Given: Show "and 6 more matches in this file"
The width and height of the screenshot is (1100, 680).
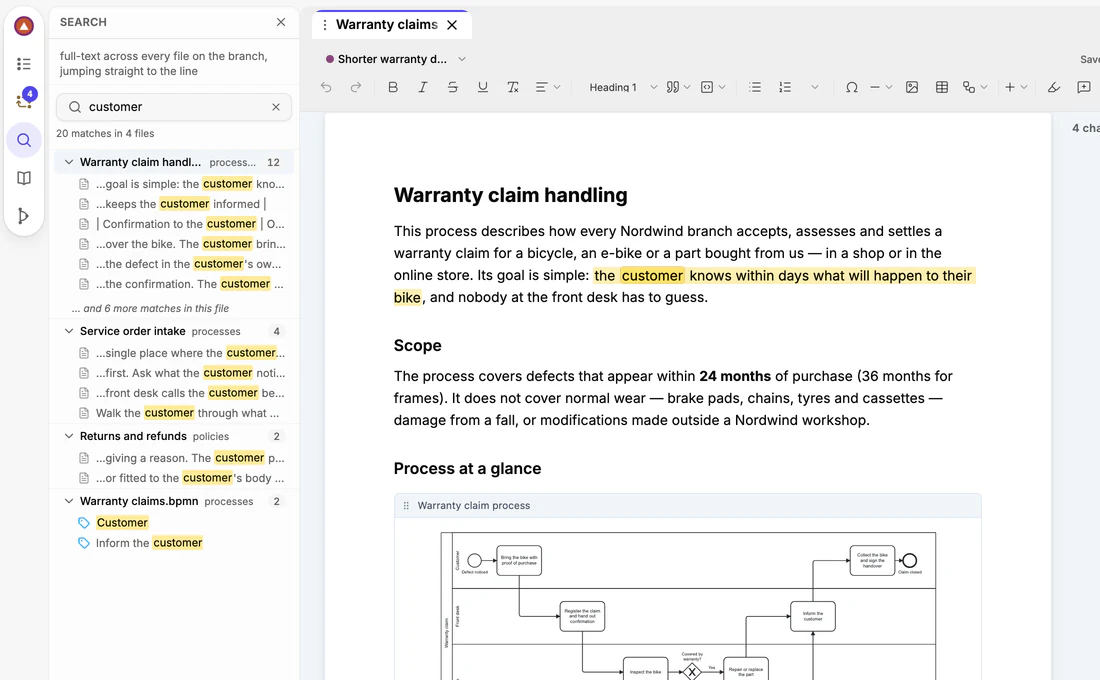Looking at the screenshot, I should click(150, 308).
